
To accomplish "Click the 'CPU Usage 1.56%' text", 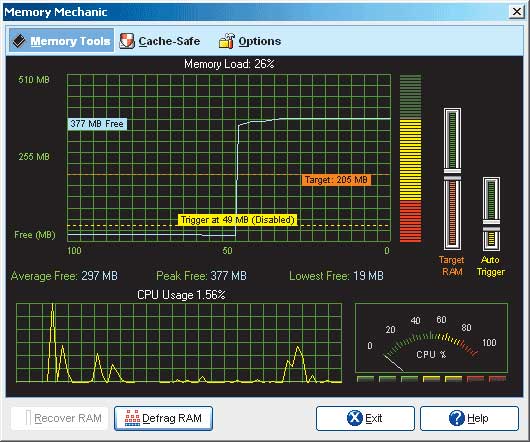I will point(181,295).
